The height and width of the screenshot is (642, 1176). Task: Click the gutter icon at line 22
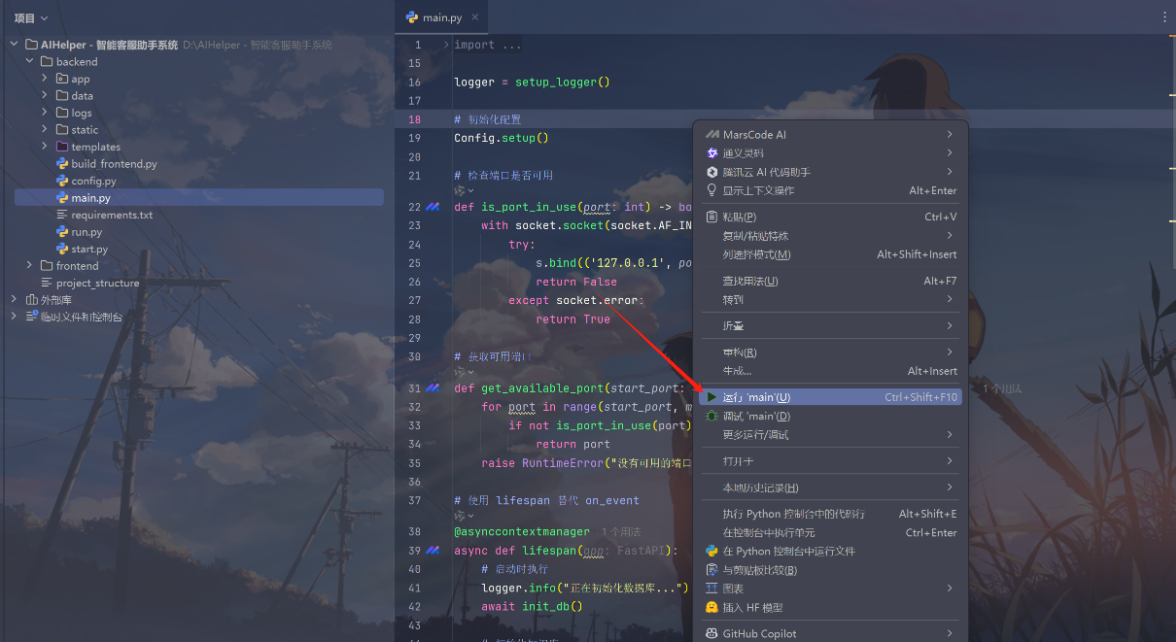[x=433, y=207]
